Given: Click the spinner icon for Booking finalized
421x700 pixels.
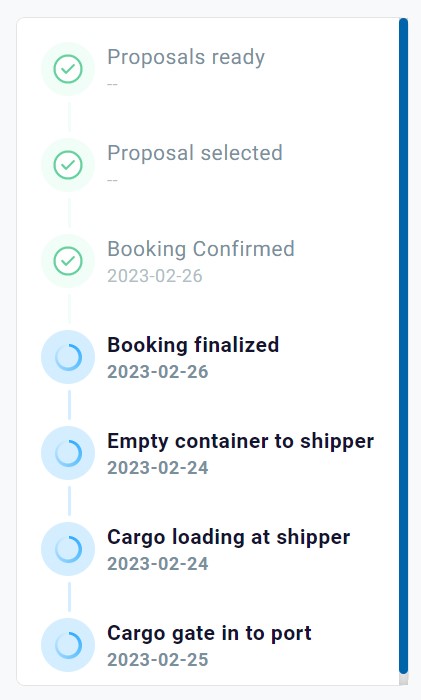Looking at the screenshot, I should coord(68,357).
